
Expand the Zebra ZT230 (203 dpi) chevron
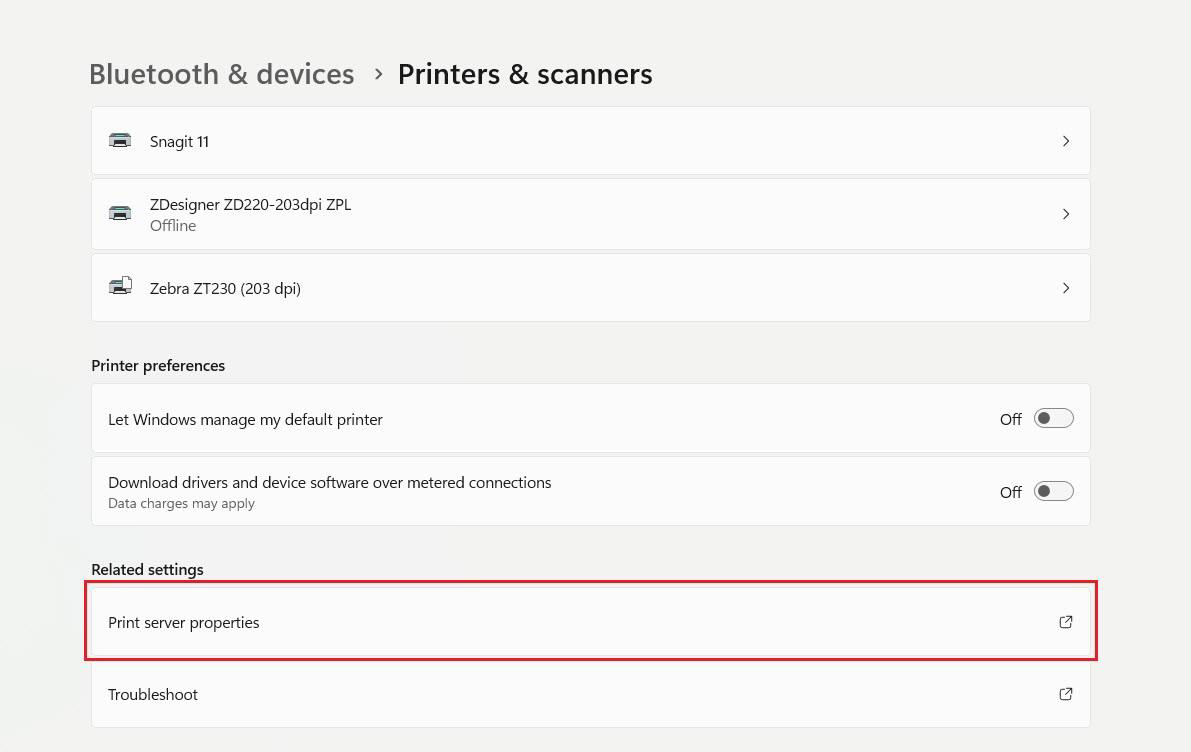pos(1066,288)
